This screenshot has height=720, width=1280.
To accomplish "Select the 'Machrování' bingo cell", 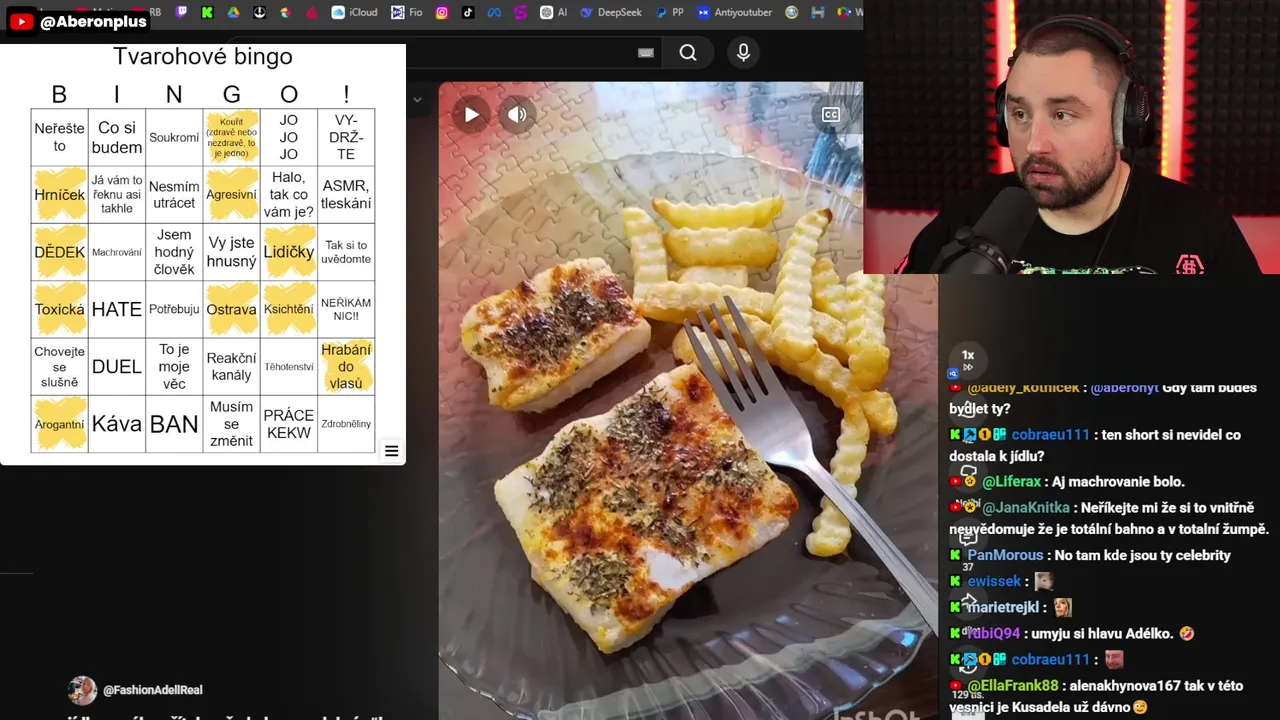I will coord(117,252).
